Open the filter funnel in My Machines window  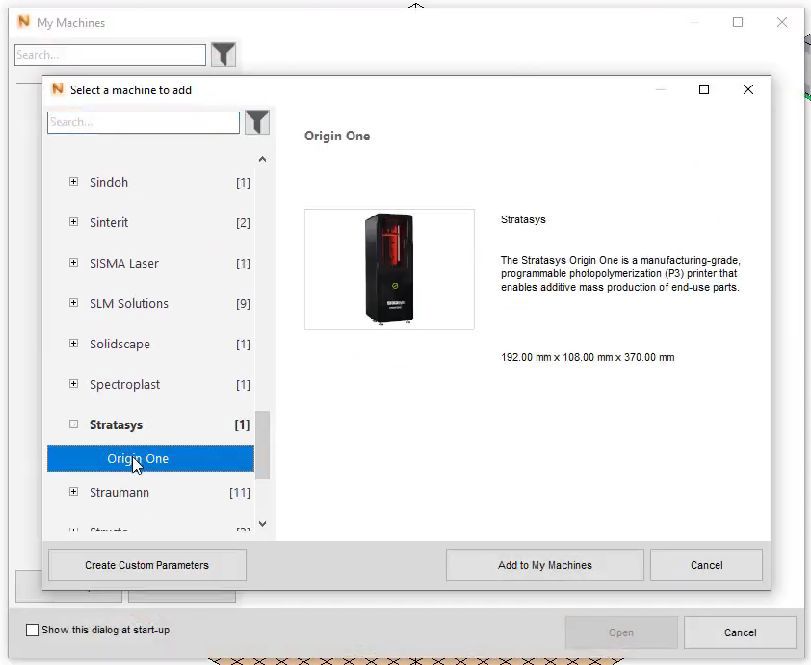click(224, 54)
